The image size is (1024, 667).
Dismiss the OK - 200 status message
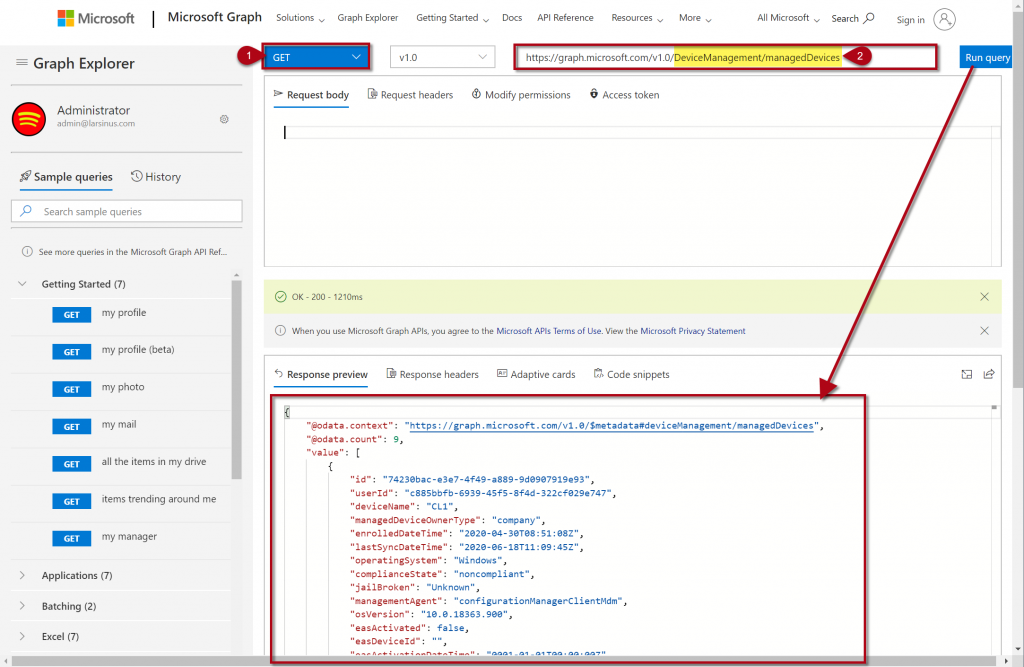click(x=984, y=297)
